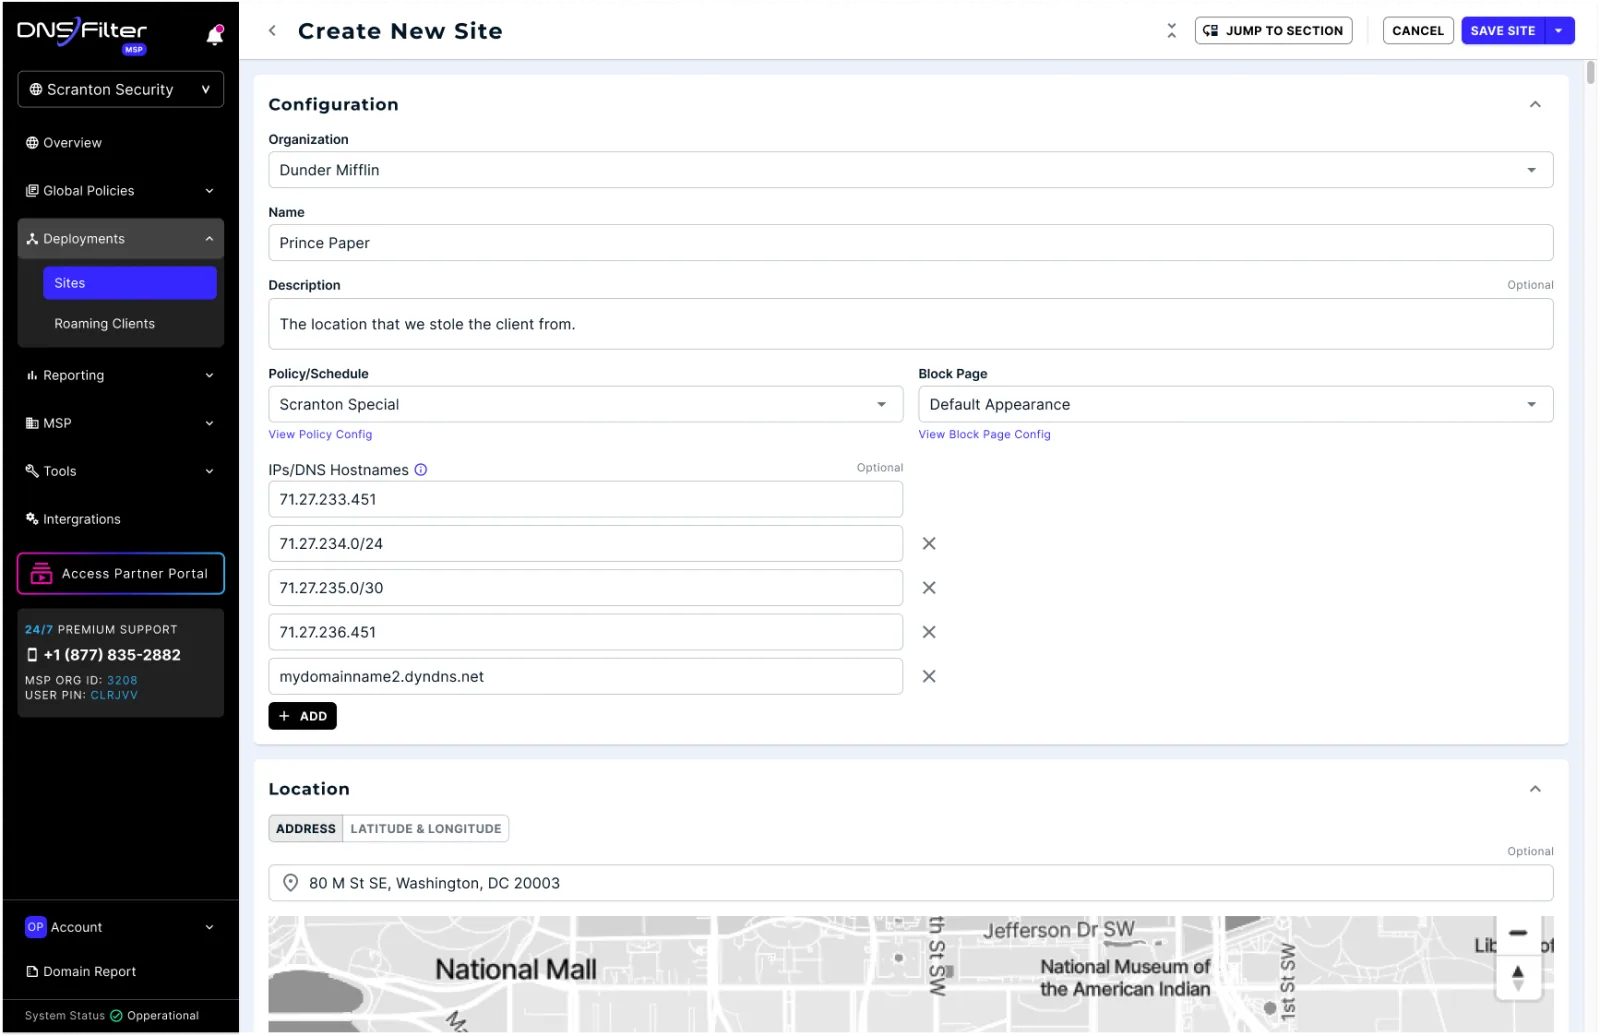This screenshot has height=1036, width=1600.
Task: Click the Cancel button
Action: [x=1417, y=31]
